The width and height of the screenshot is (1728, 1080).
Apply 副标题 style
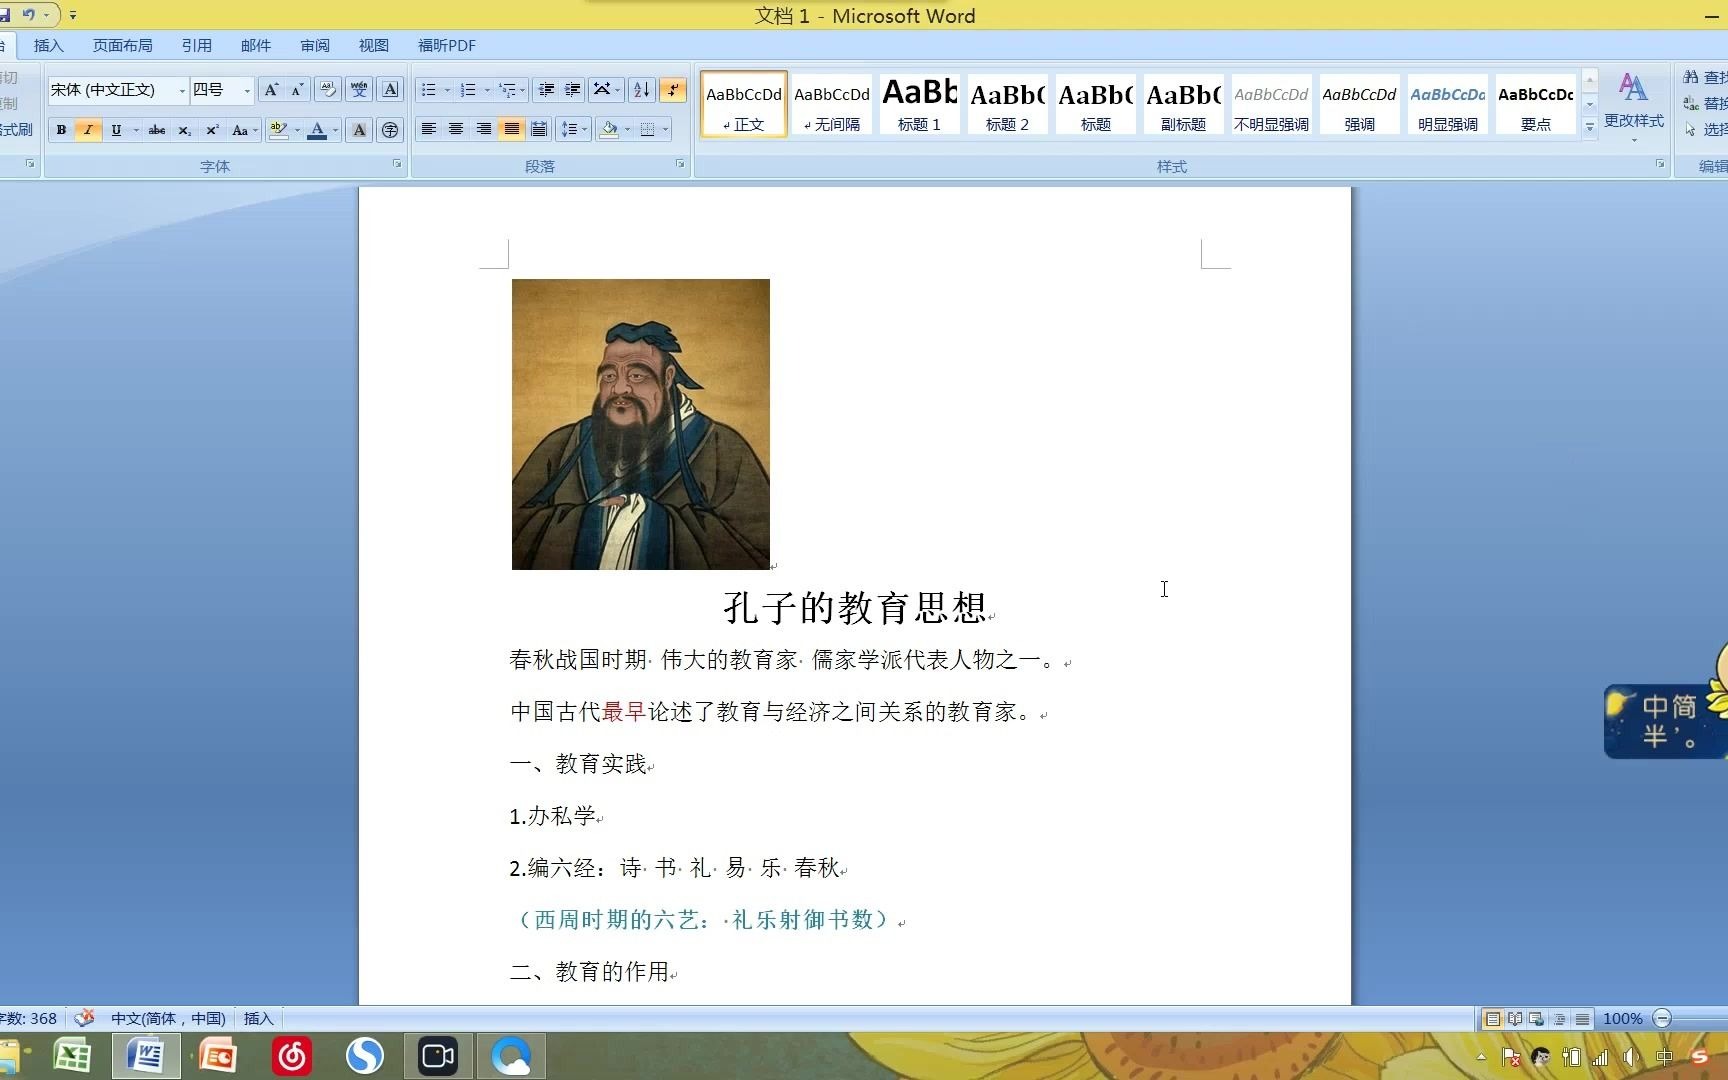[1184, 104]
